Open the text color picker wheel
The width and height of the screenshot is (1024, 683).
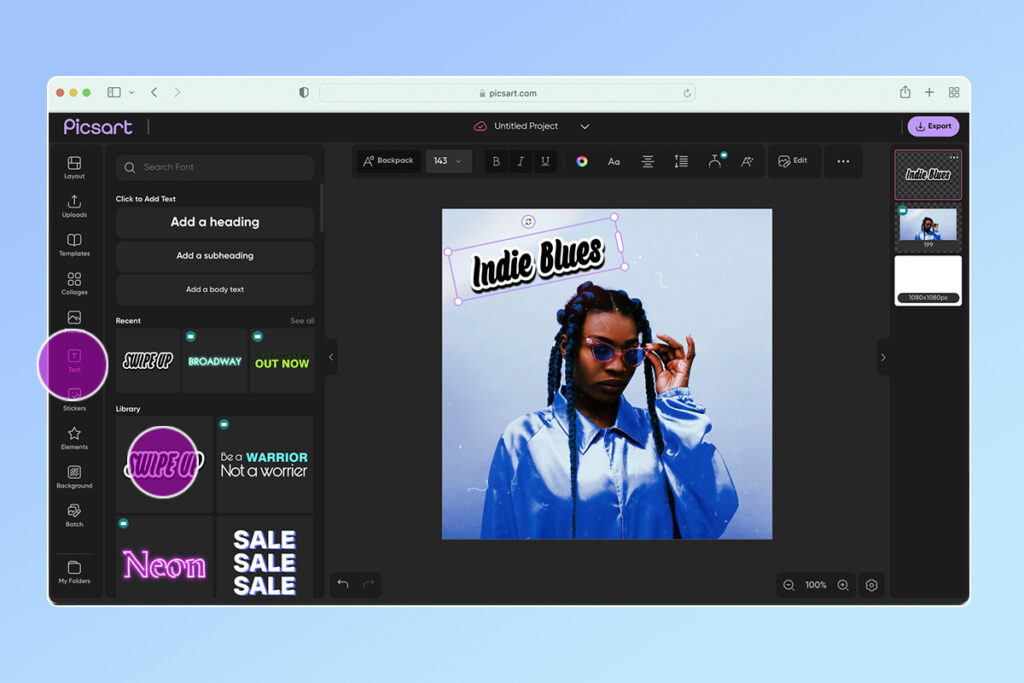583,161
